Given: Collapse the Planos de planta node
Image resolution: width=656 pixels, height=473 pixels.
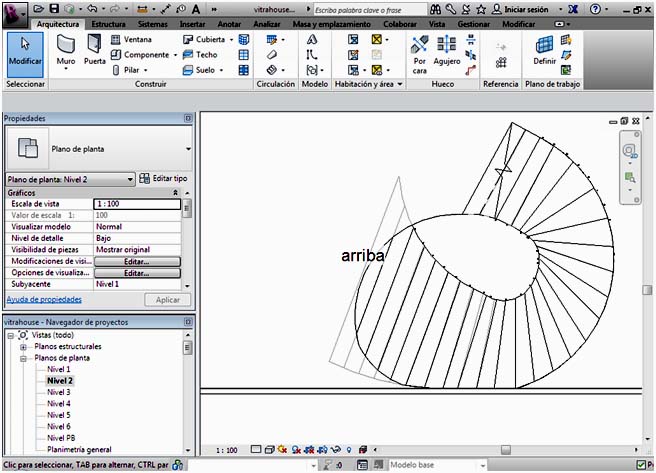Looking at the screenshot, I should click(x=25, y=357).
